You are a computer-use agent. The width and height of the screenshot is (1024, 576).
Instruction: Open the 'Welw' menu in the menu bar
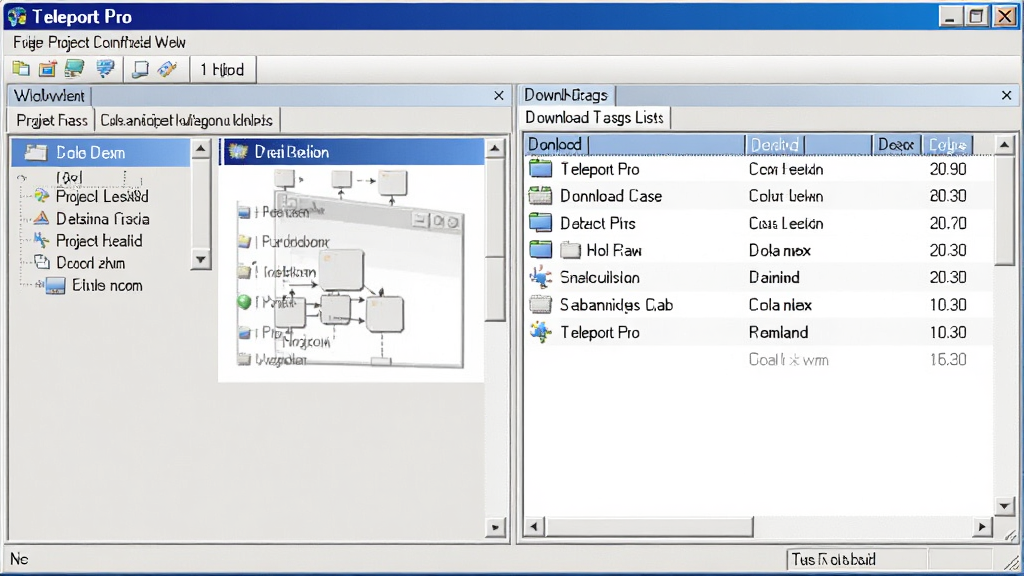click(170, 42)
